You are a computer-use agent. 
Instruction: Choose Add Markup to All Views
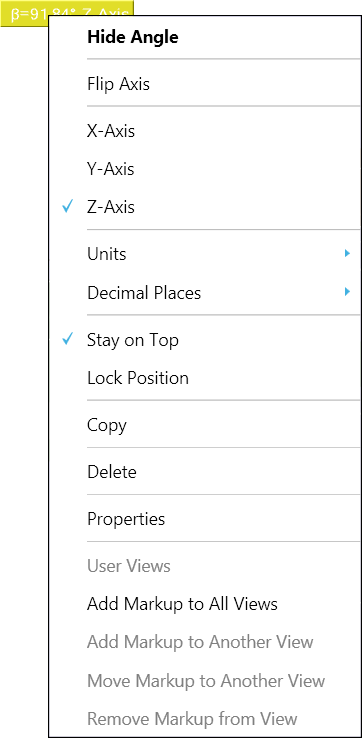click(205, 604)
